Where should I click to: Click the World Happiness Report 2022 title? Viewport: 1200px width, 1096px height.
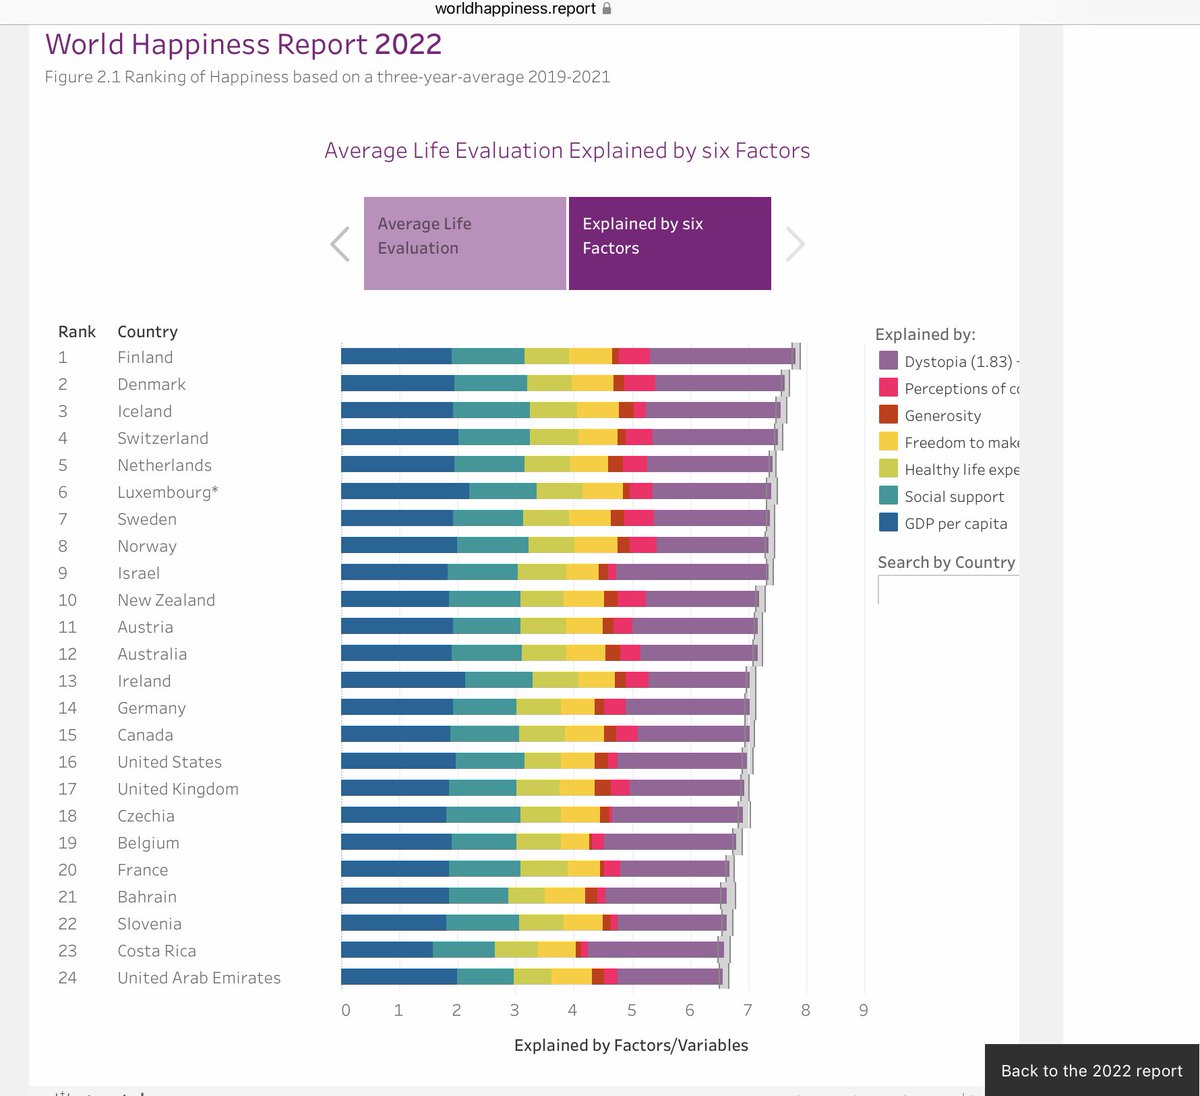tap(243, 45)
